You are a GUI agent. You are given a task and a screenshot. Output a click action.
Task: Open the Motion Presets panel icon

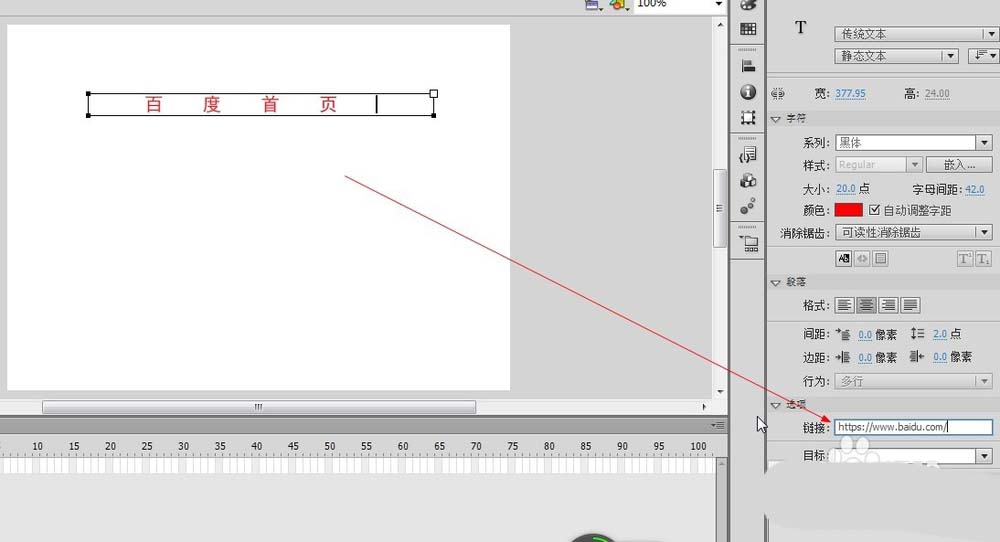tap(748, 206)
